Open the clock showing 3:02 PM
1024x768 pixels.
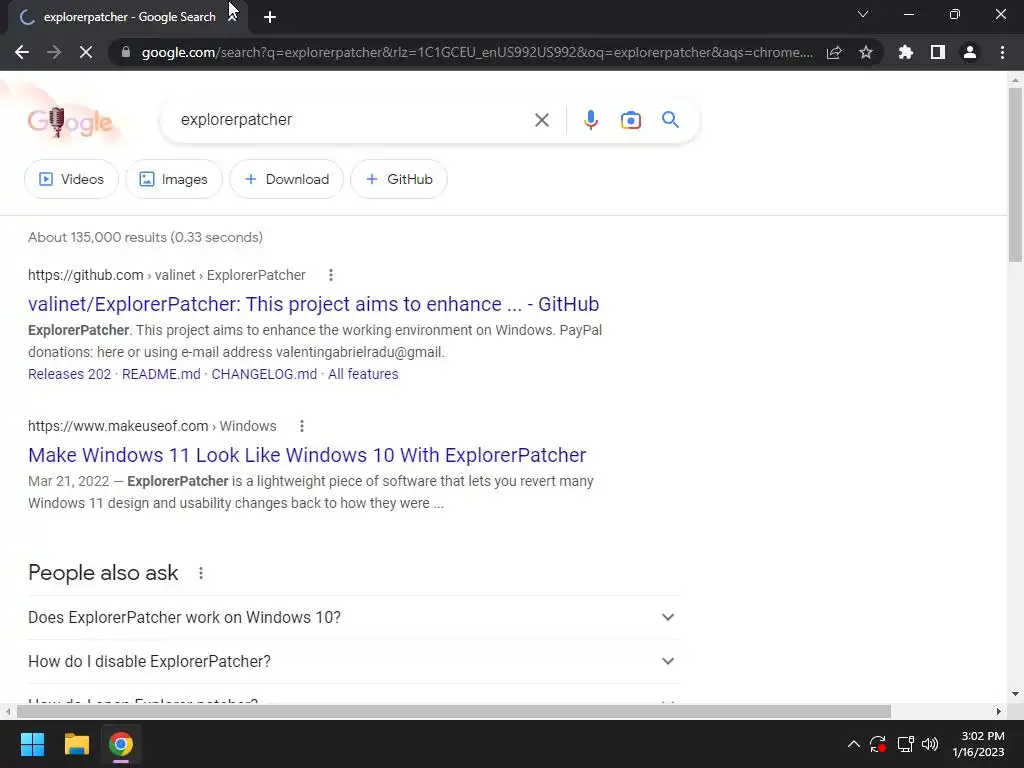pyautogui.click(x=978, y=744)
